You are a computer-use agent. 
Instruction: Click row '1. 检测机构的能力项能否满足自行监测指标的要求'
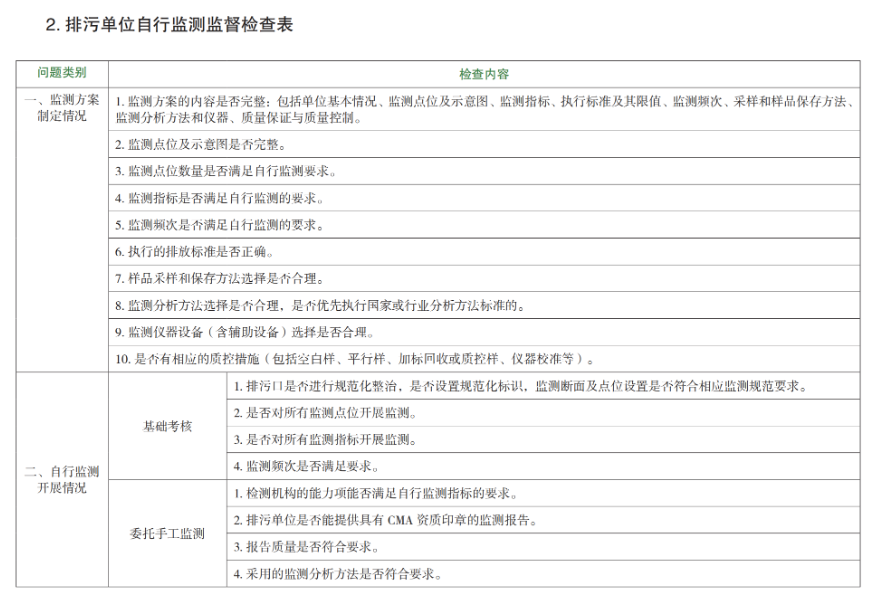point(543,493)
